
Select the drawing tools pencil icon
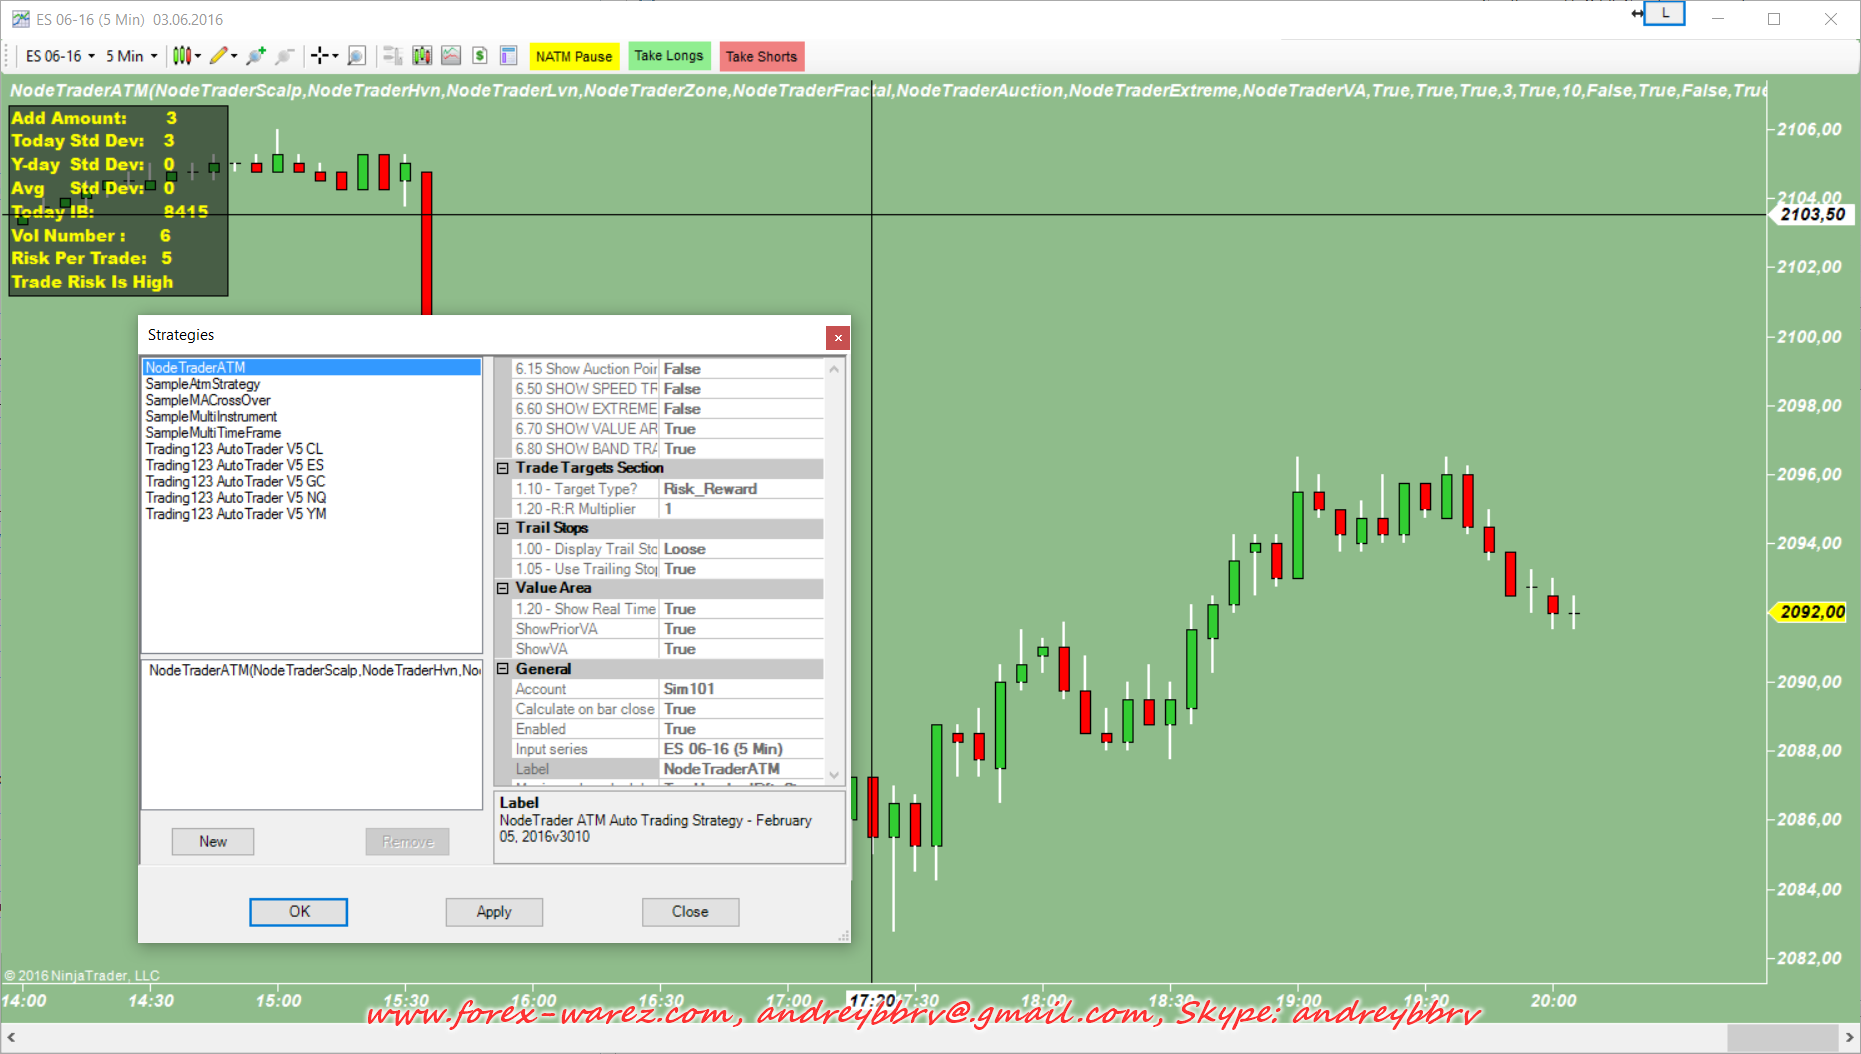pos(218,56)
